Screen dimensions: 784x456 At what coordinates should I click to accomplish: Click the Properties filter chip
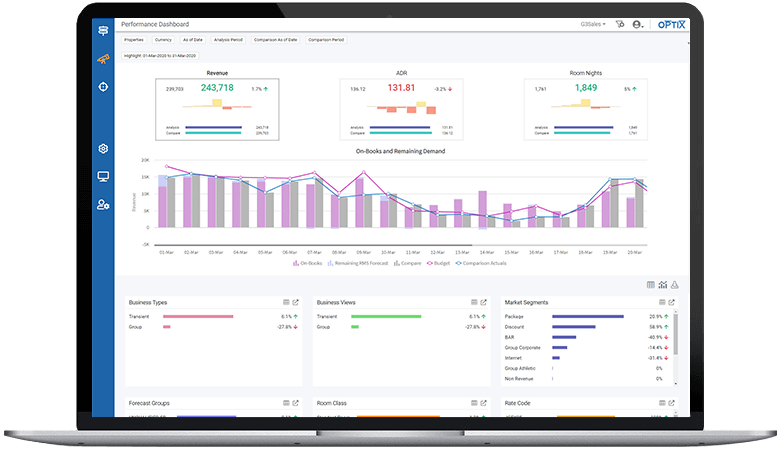coord(134,40)
